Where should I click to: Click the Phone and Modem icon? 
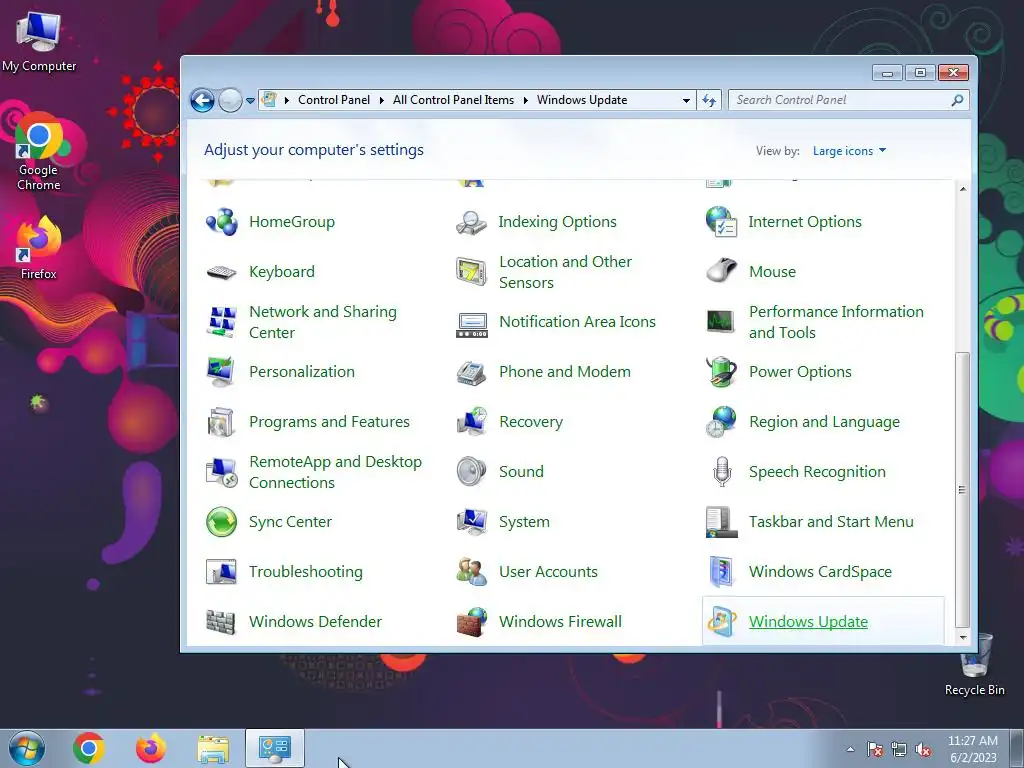coord(471,372)
